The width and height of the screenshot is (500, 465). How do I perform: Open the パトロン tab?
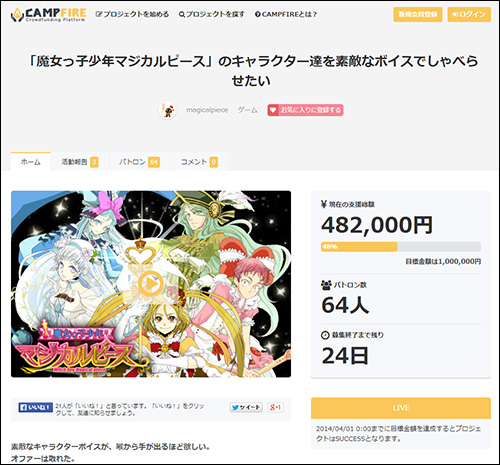(139, 162)
